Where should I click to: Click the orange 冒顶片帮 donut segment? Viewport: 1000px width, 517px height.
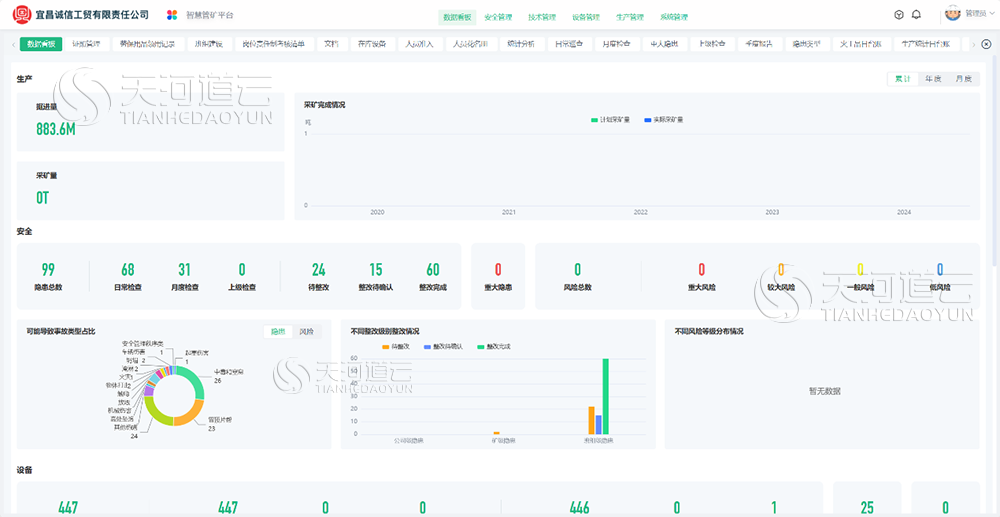pyautogui.click(x=191, y=414)
